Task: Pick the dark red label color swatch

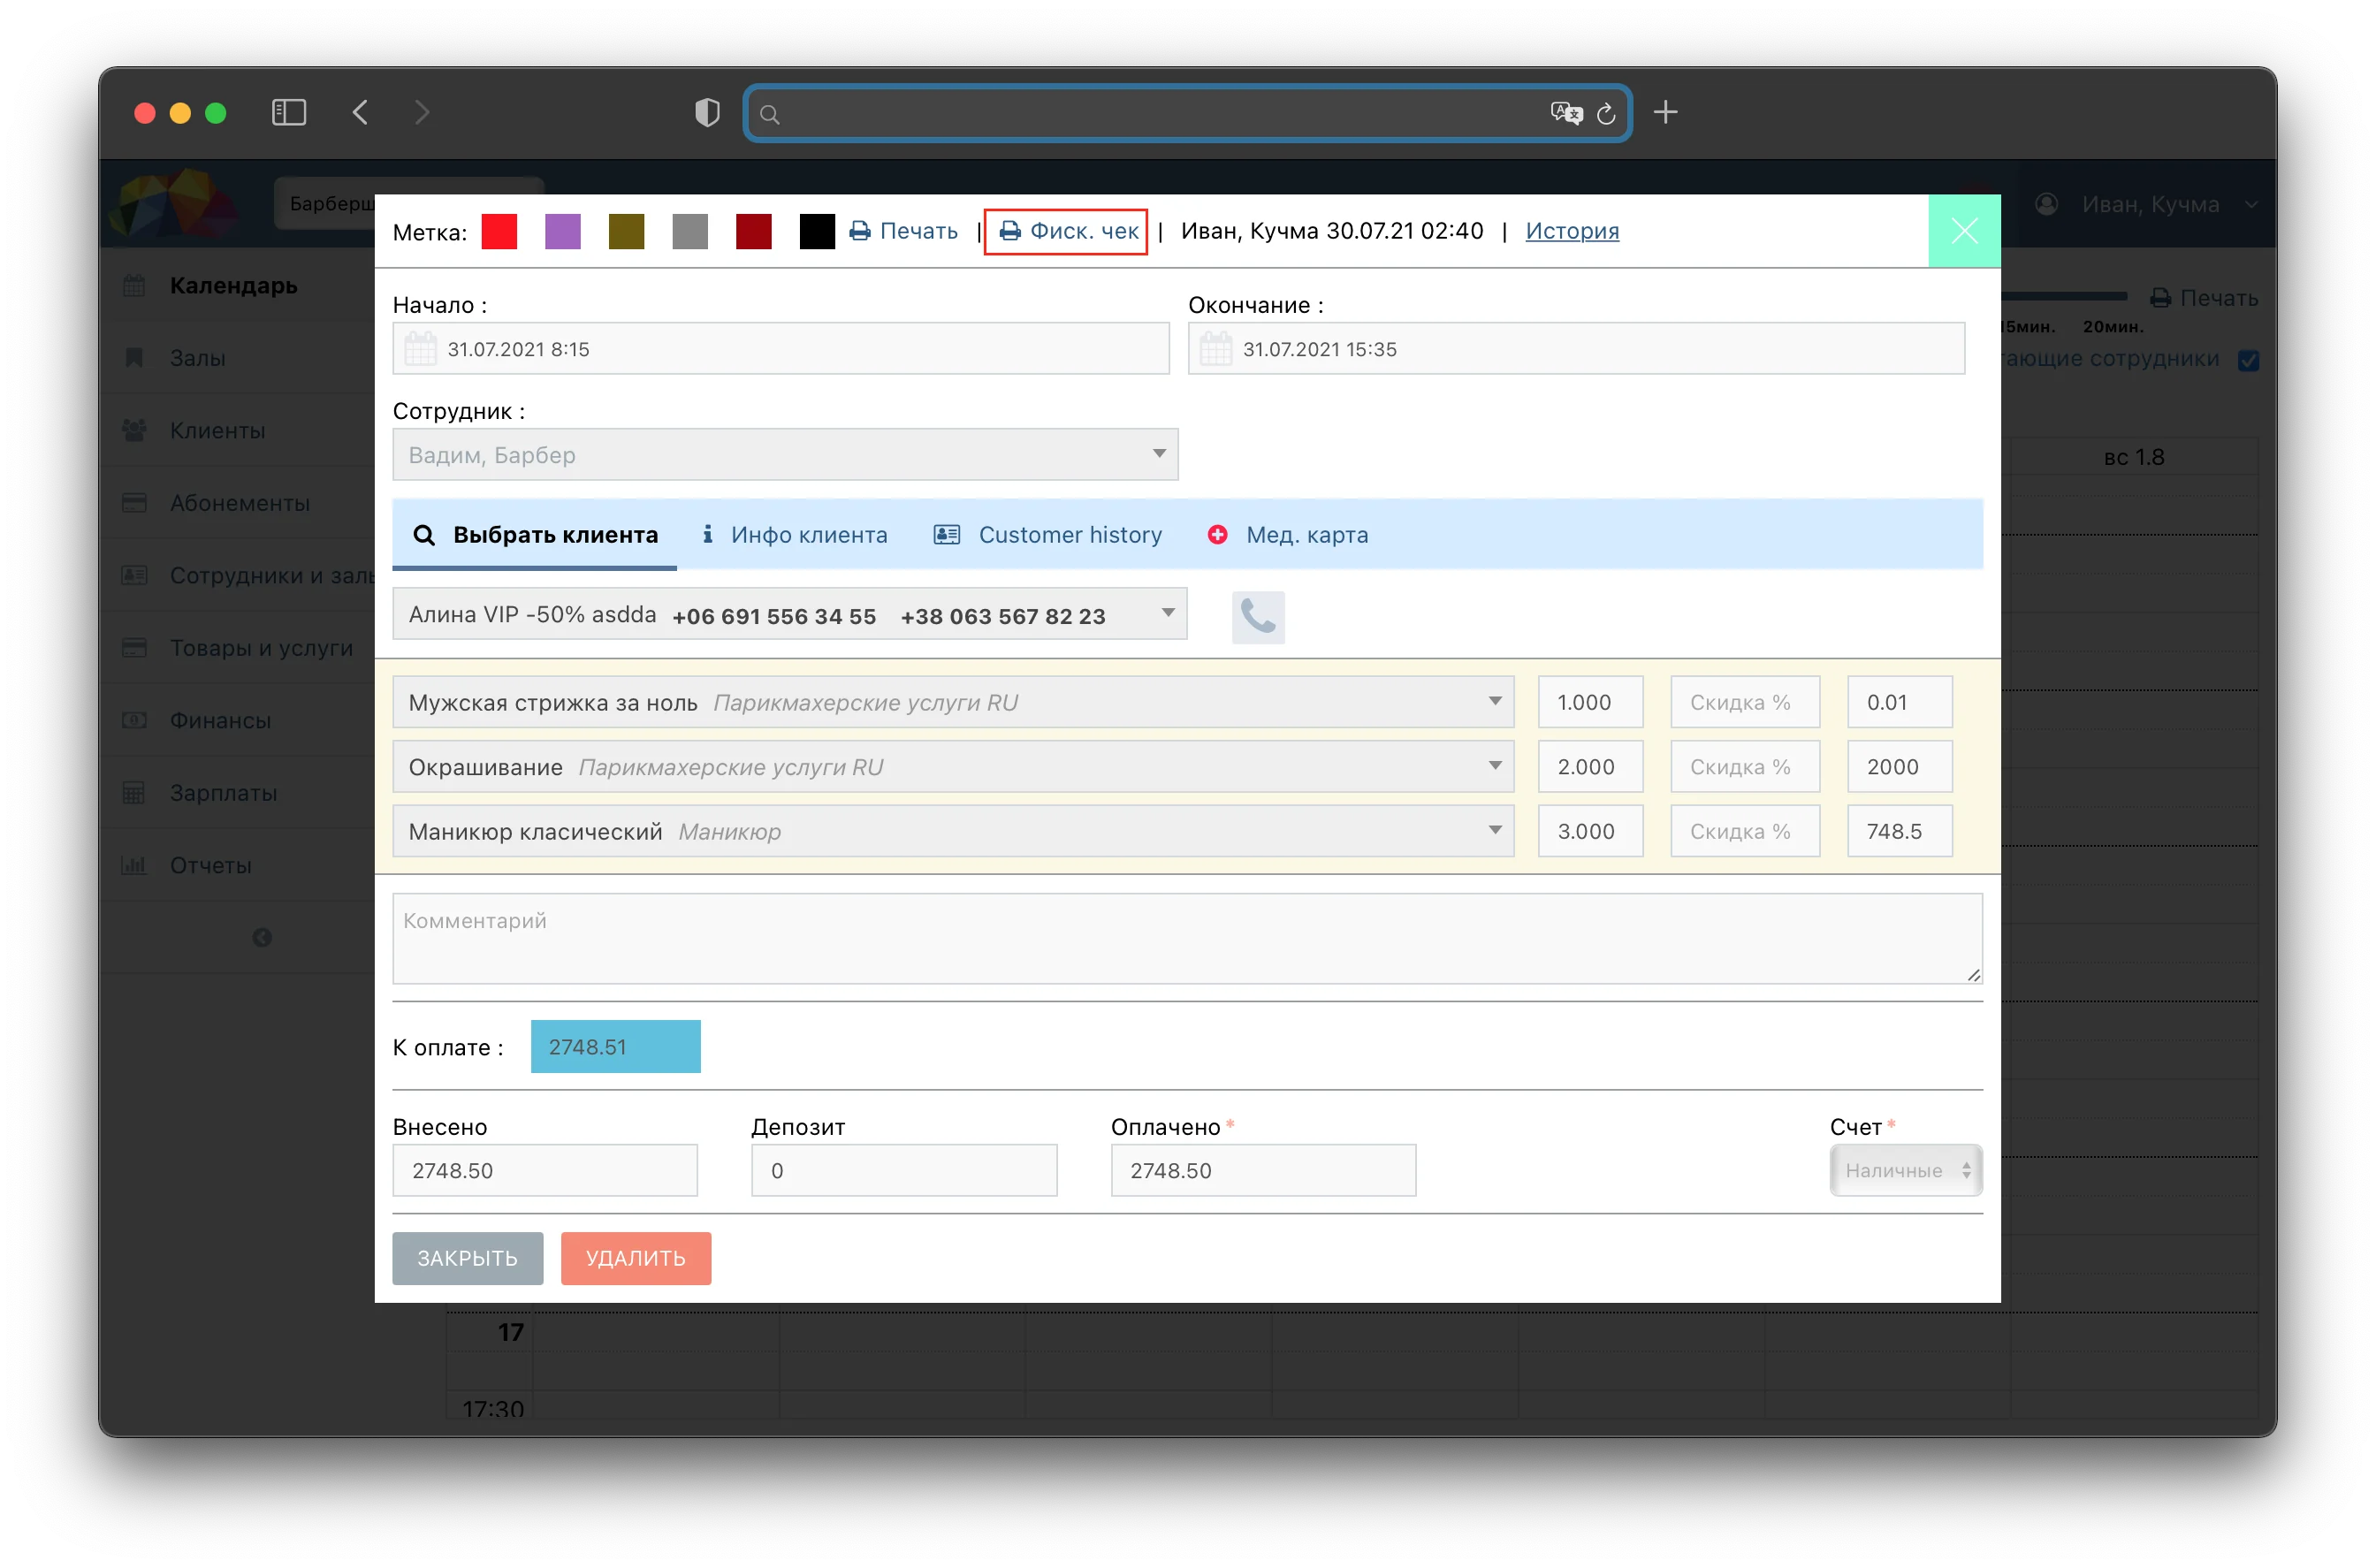Action: coord(754,231)
